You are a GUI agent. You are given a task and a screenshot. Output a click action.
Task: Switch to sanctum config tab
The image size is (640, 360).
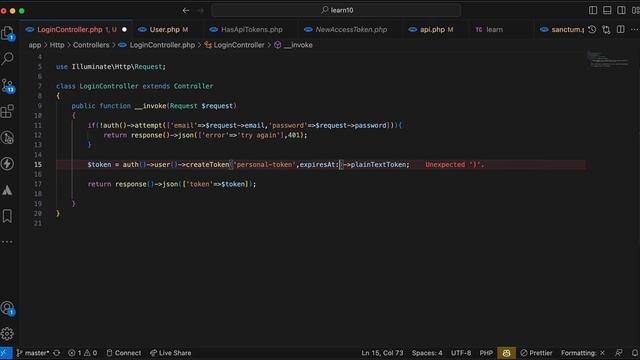pos(562,29)
